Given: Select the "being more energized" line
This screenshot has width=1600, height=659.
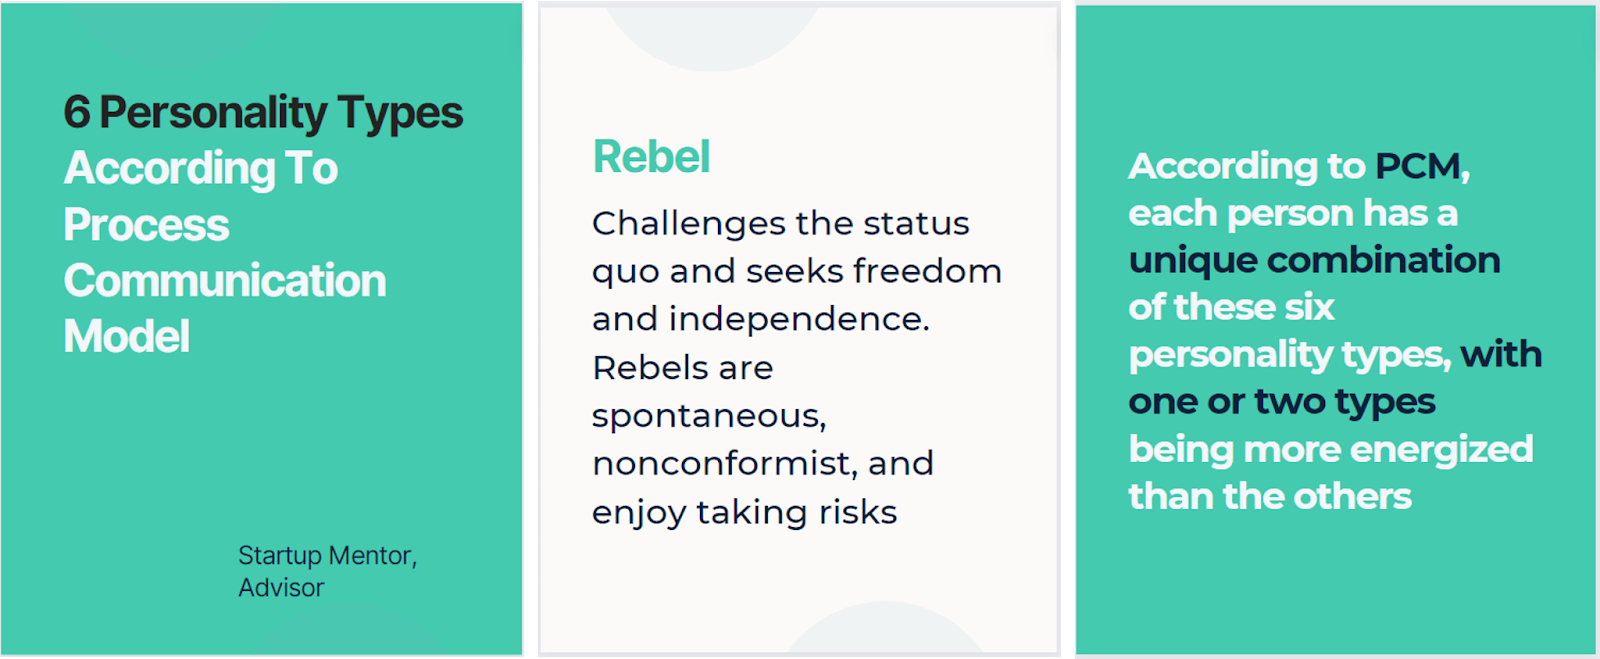Looking at the screenshot, I should pyautogui.click(x=1330, y=449).
